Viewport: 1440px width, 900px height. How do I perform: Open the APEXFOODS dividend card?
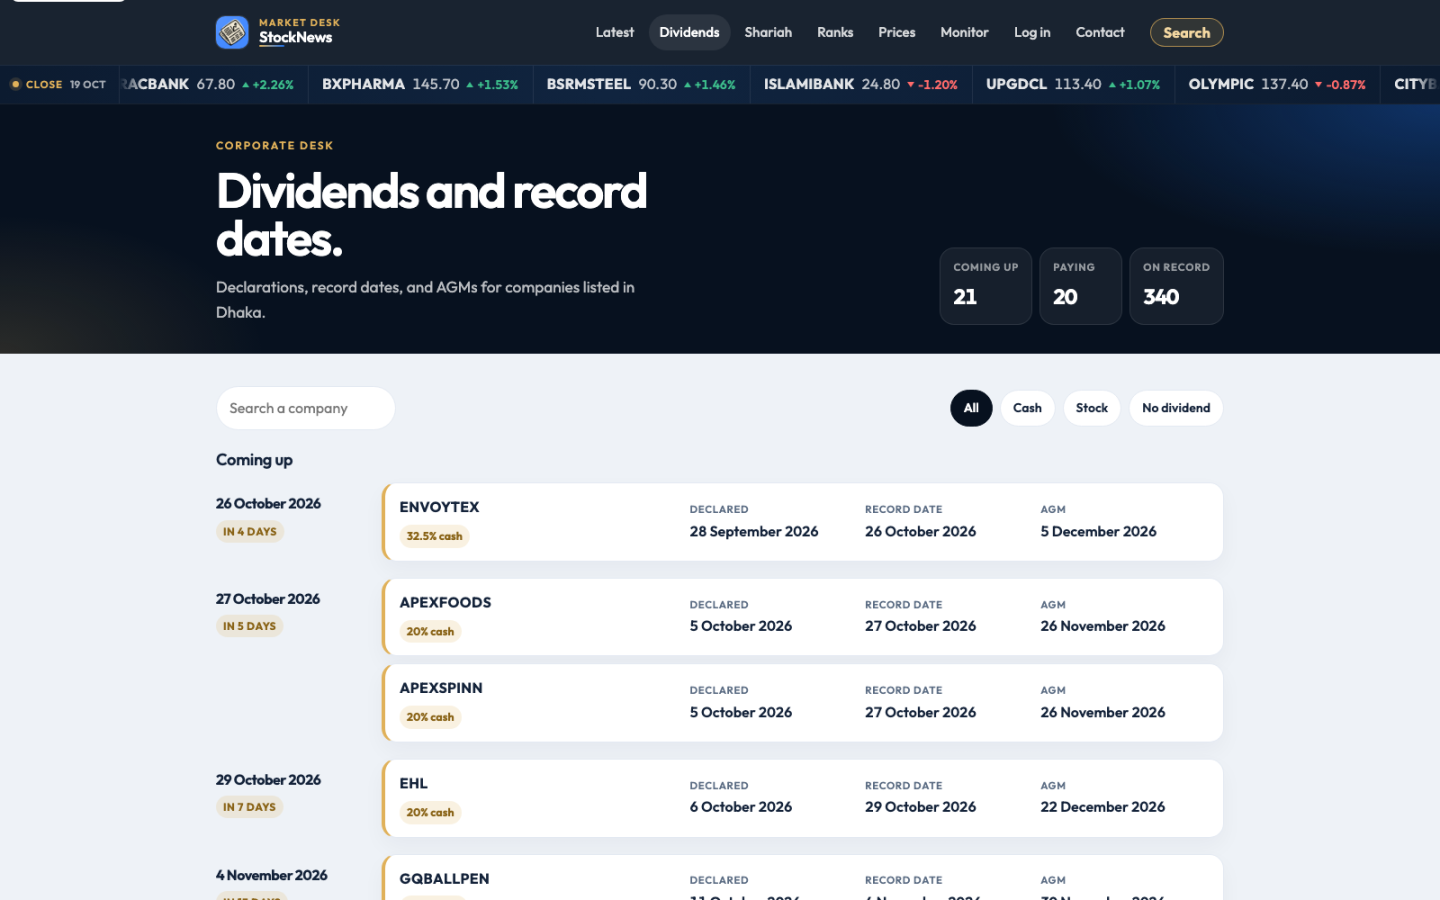click(803, 617)
